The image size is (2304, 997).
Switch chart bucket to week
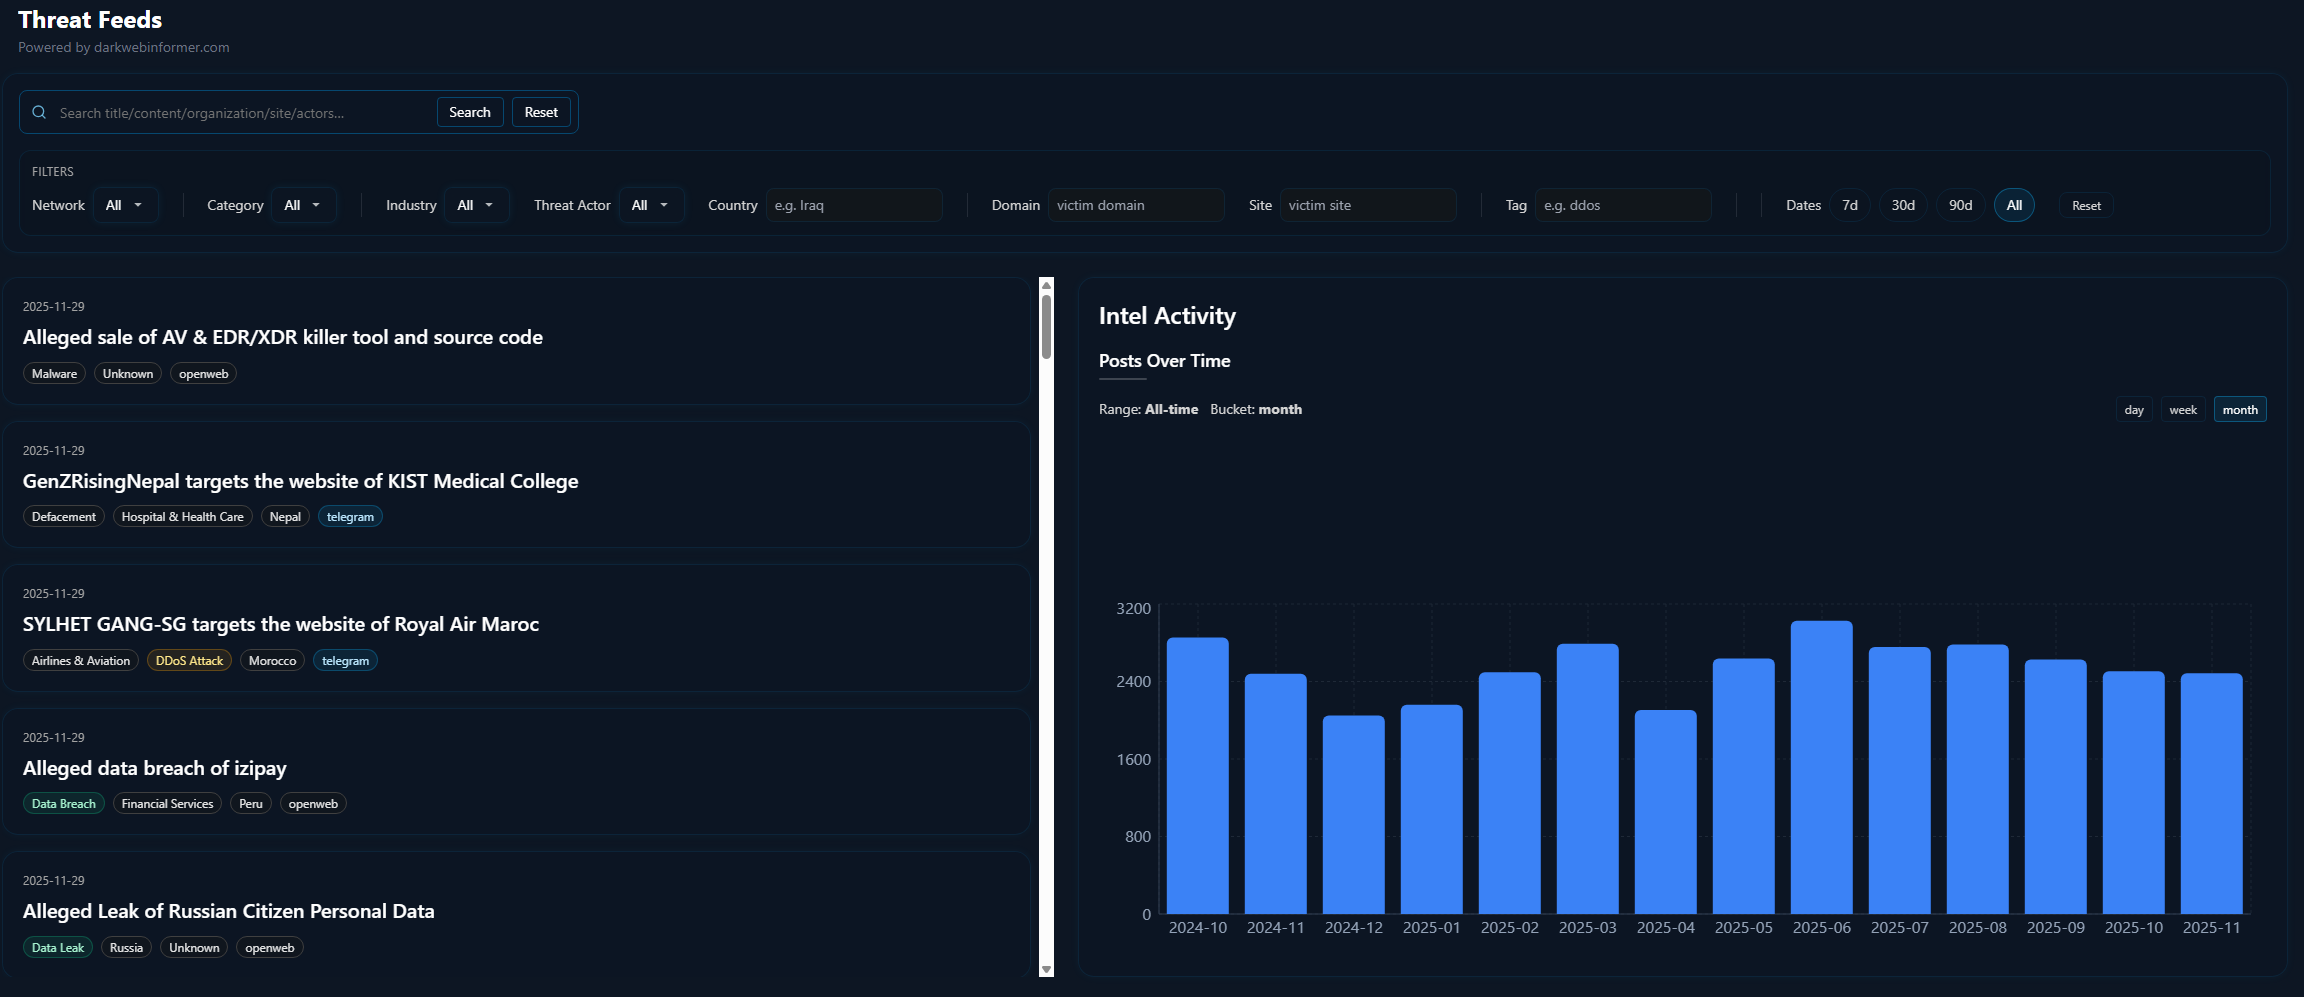pos(2182,410)
